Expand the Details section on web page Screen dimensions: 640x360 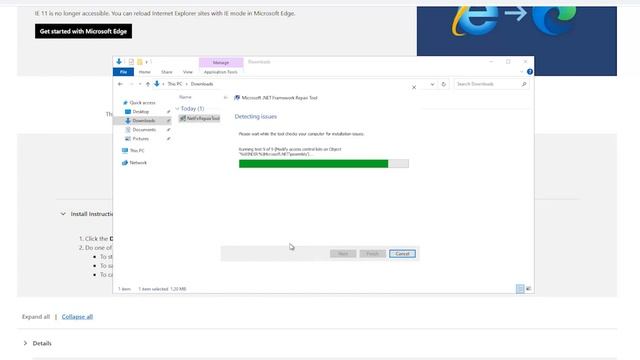[25, 343]
